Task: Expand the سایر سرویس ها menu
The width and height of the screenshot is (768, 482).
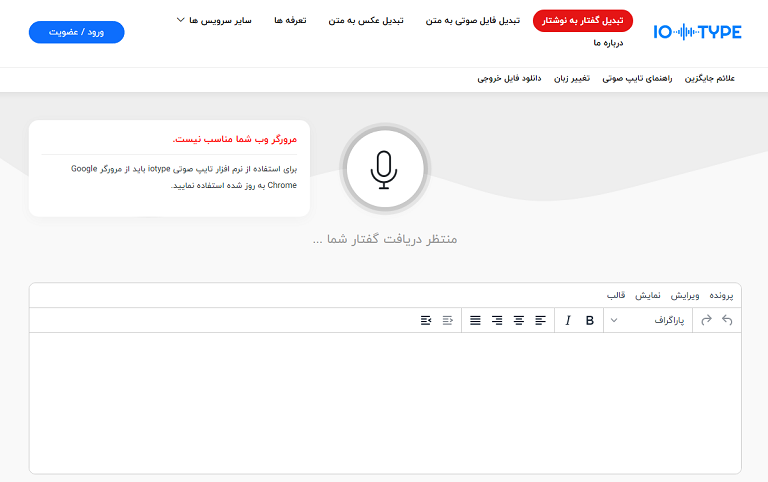Action: [x=214, y=20]
